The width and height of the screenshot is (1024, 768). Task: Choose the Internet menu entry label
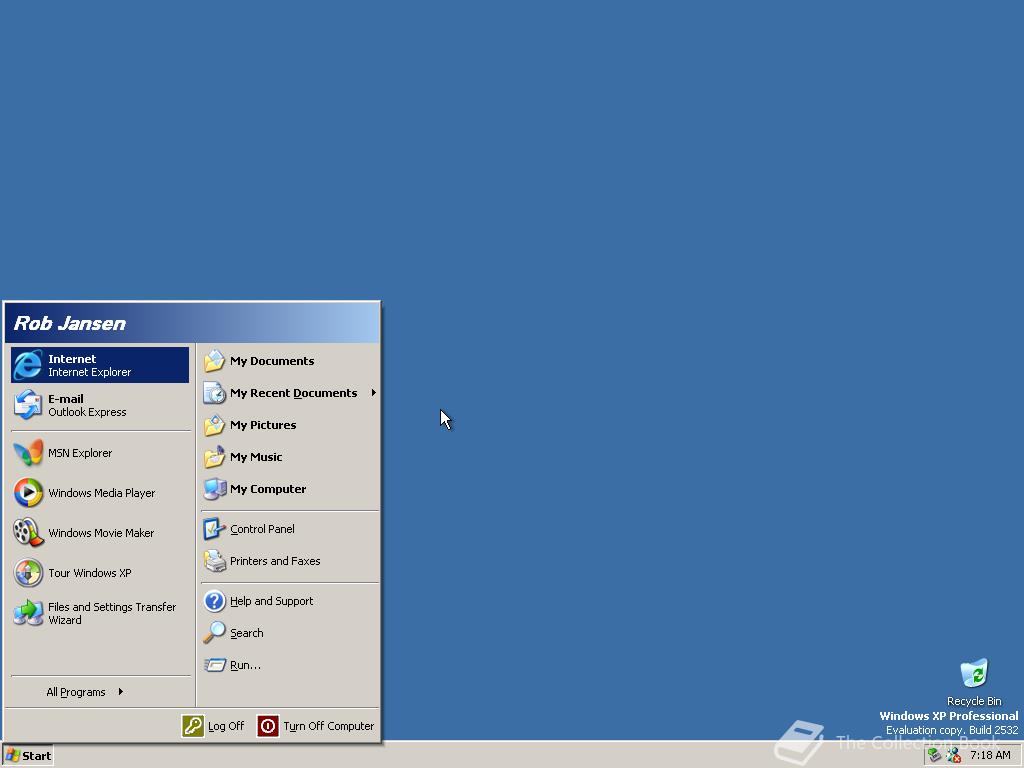point(72,359)
